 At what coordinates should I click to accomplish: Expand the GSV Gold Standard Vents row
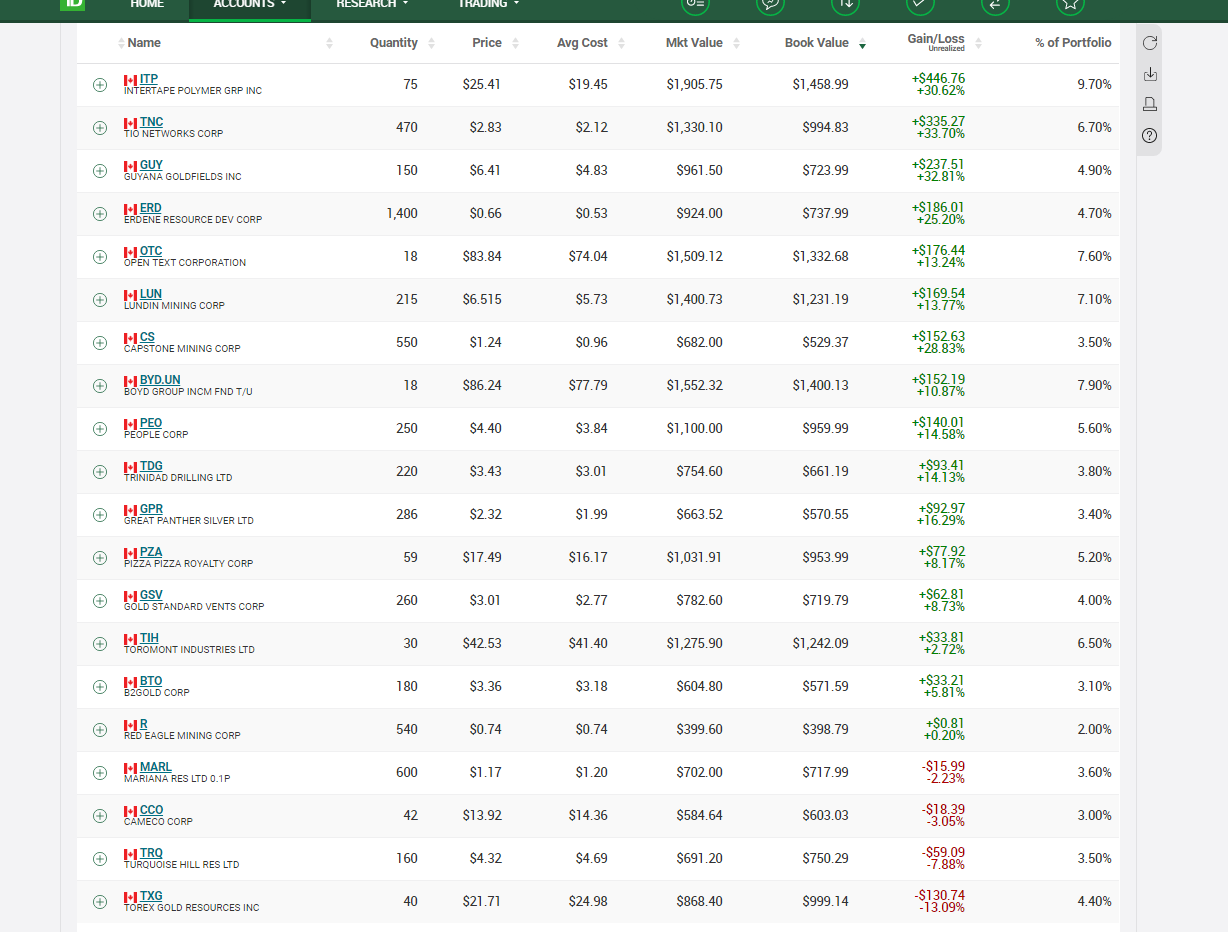[x=100, y=601]
